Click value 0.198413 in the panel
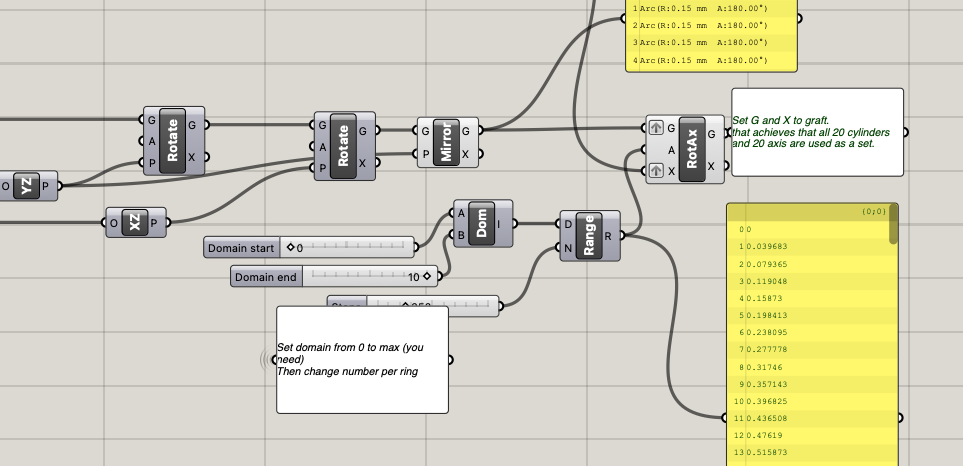The width and height of the screenshot is (963, 466). pos(765,316)
